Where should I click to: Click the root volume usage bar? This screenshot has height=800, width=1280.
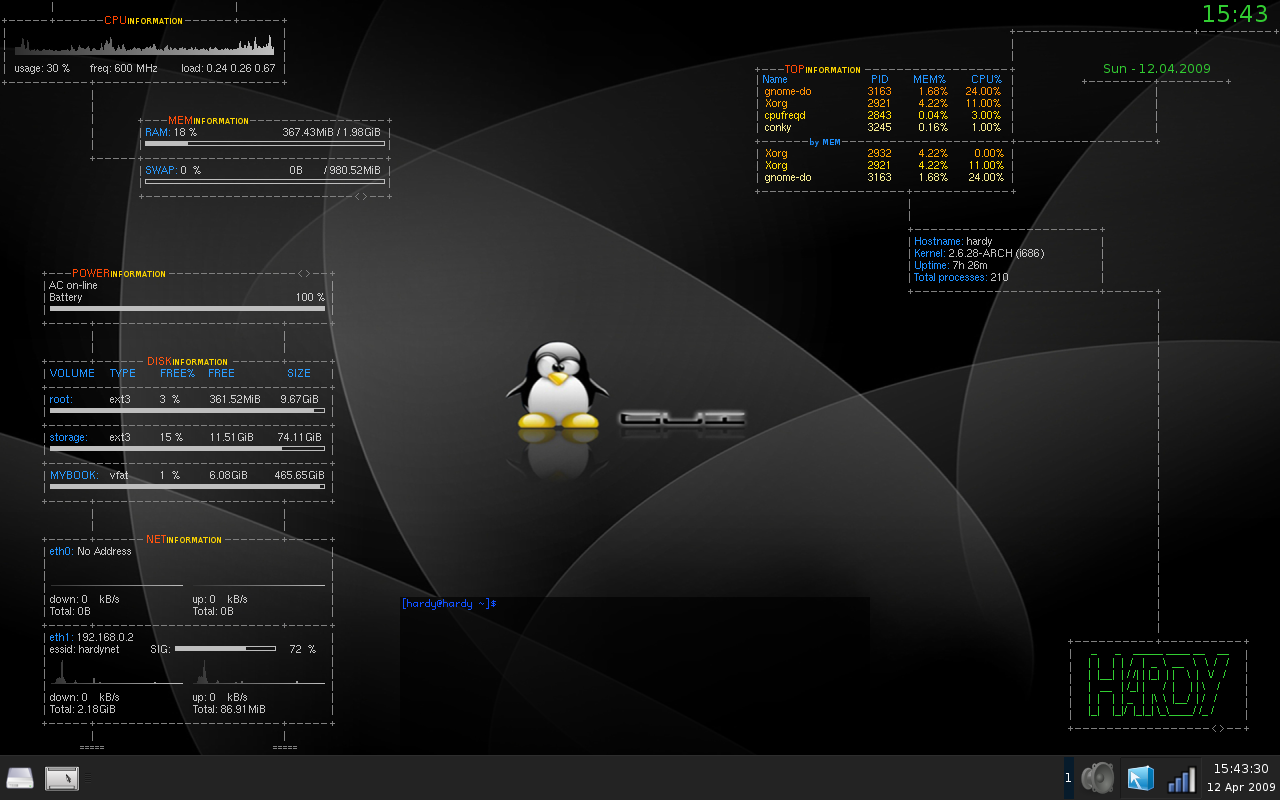pos(187,410)
